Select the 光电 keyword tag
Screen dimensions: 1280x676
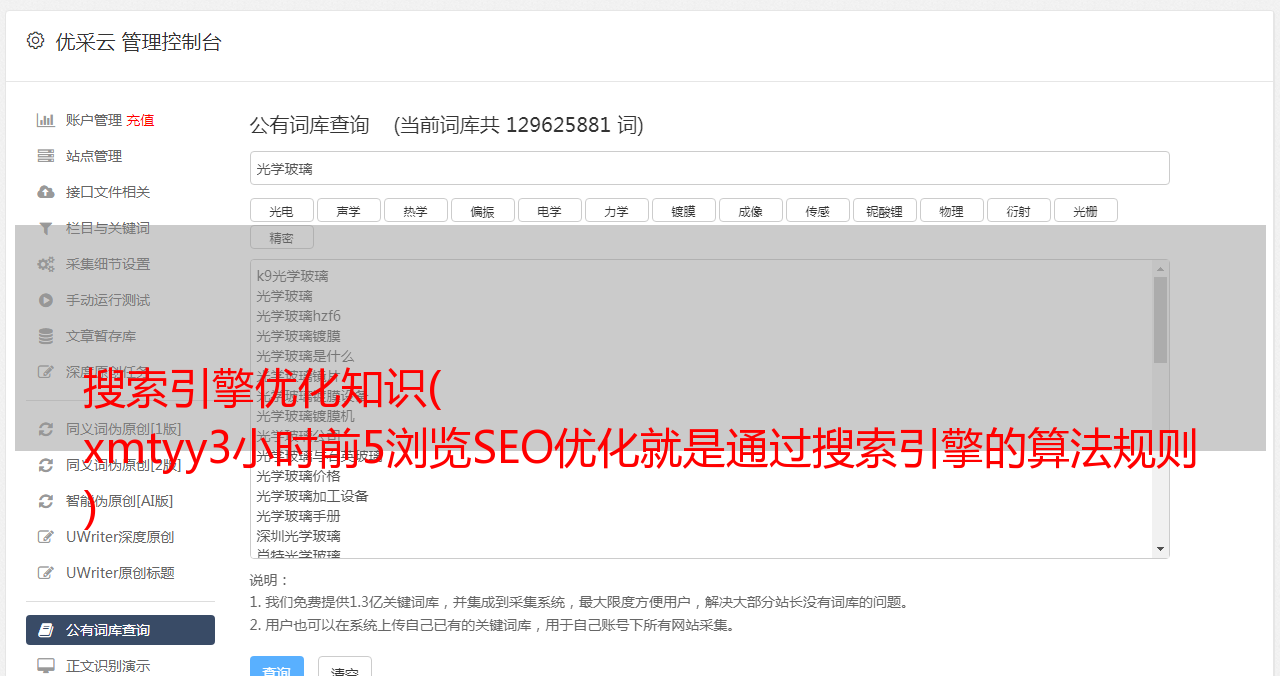(x=282, y=210)
